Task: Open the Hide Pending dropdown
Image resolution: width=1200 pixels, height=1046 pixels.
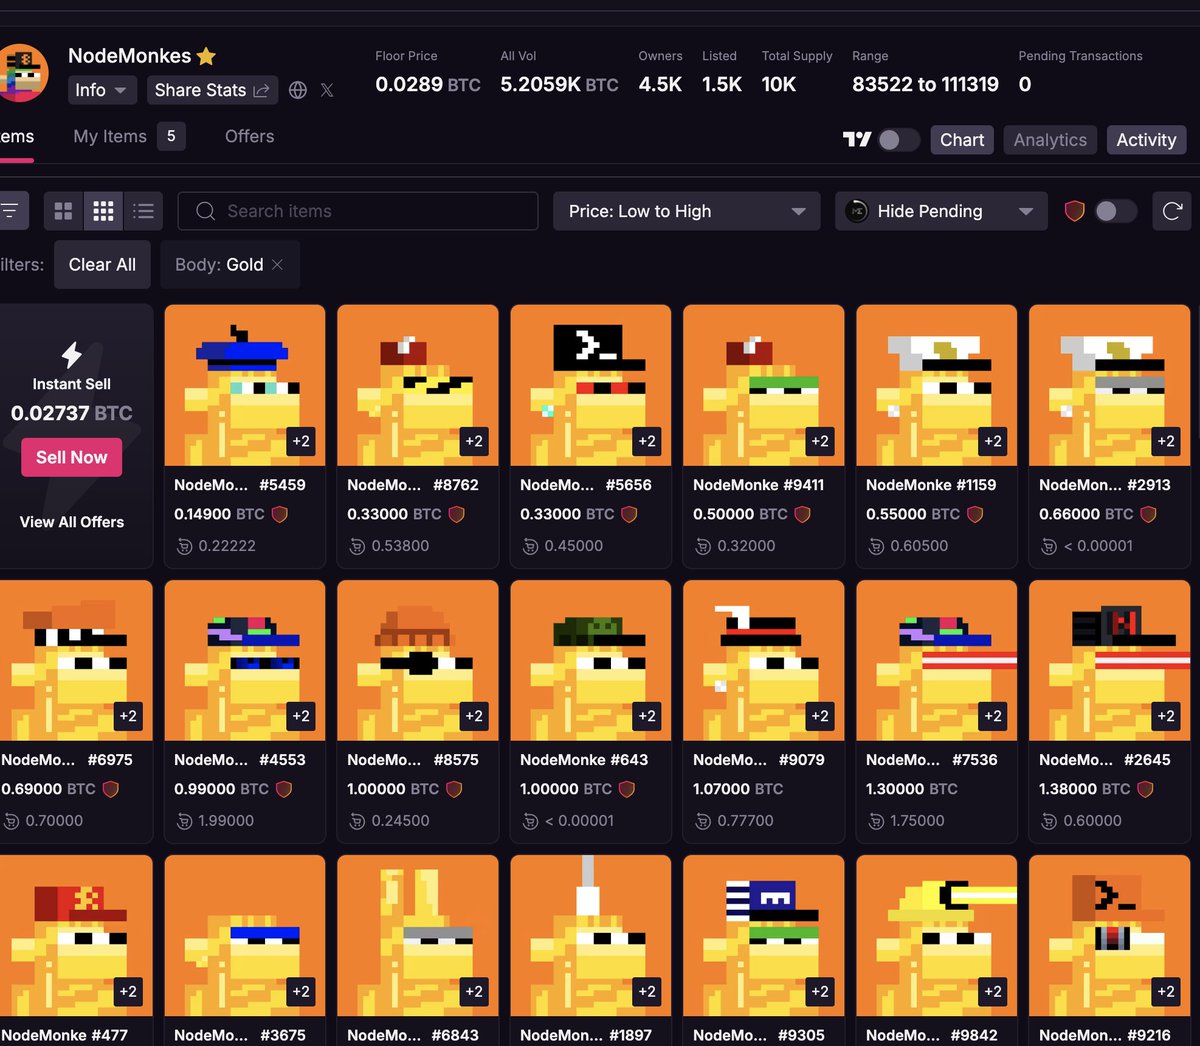Action: [941, 211]
